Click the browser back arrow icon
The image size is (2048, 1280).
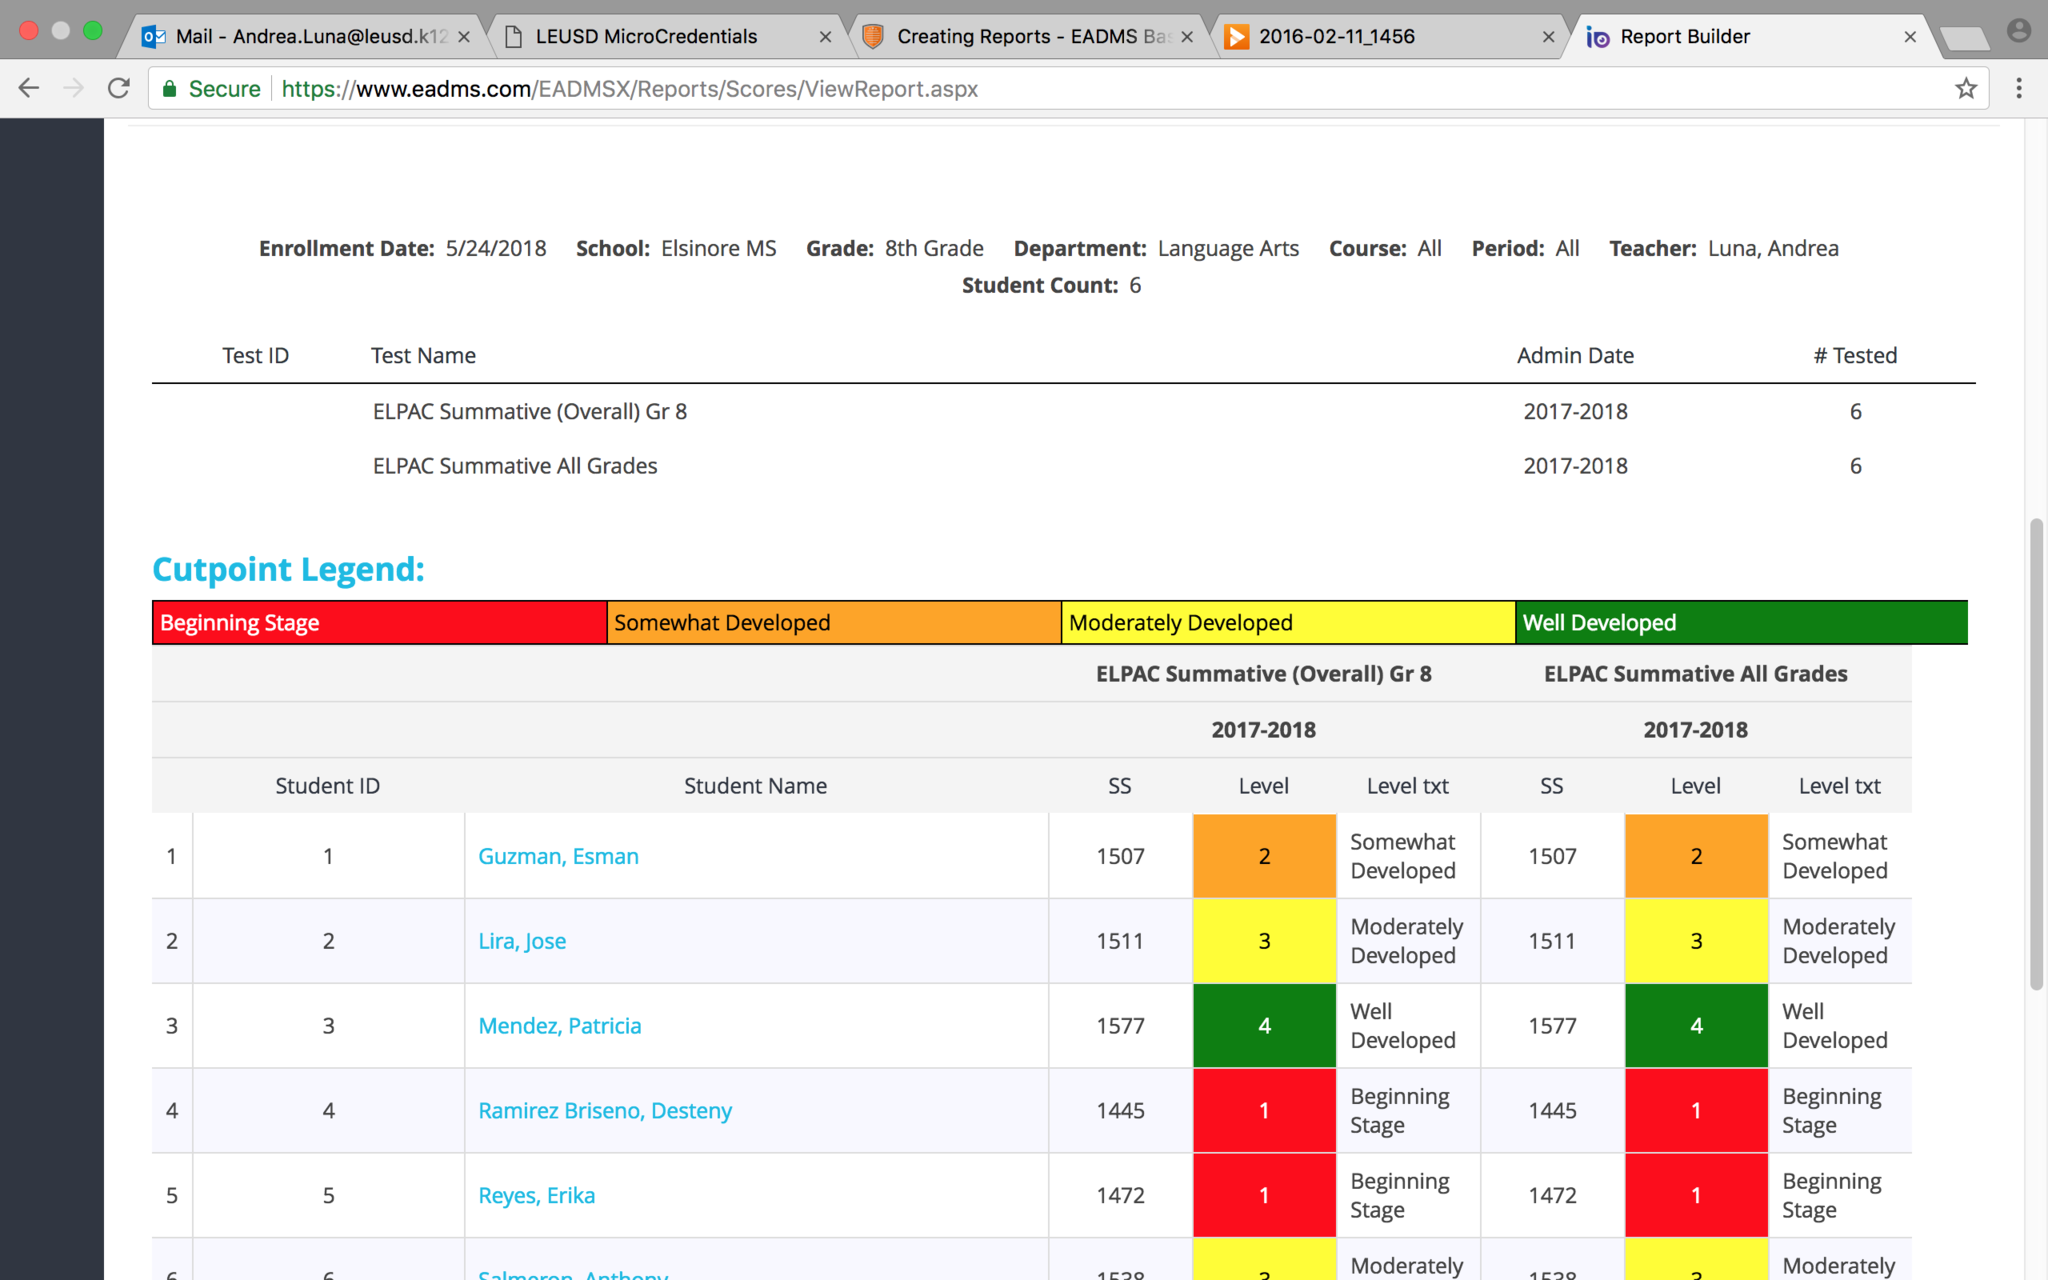pos(29,89)
